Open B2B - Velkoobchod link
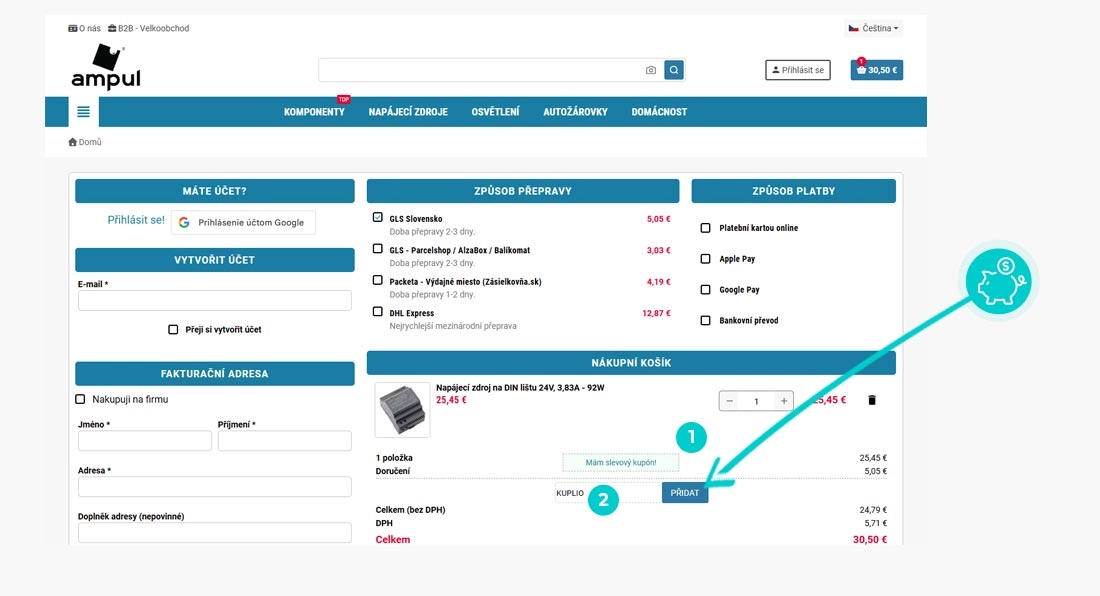The image size is (1100, 596). pyautogui.click(x=148, y=29)
